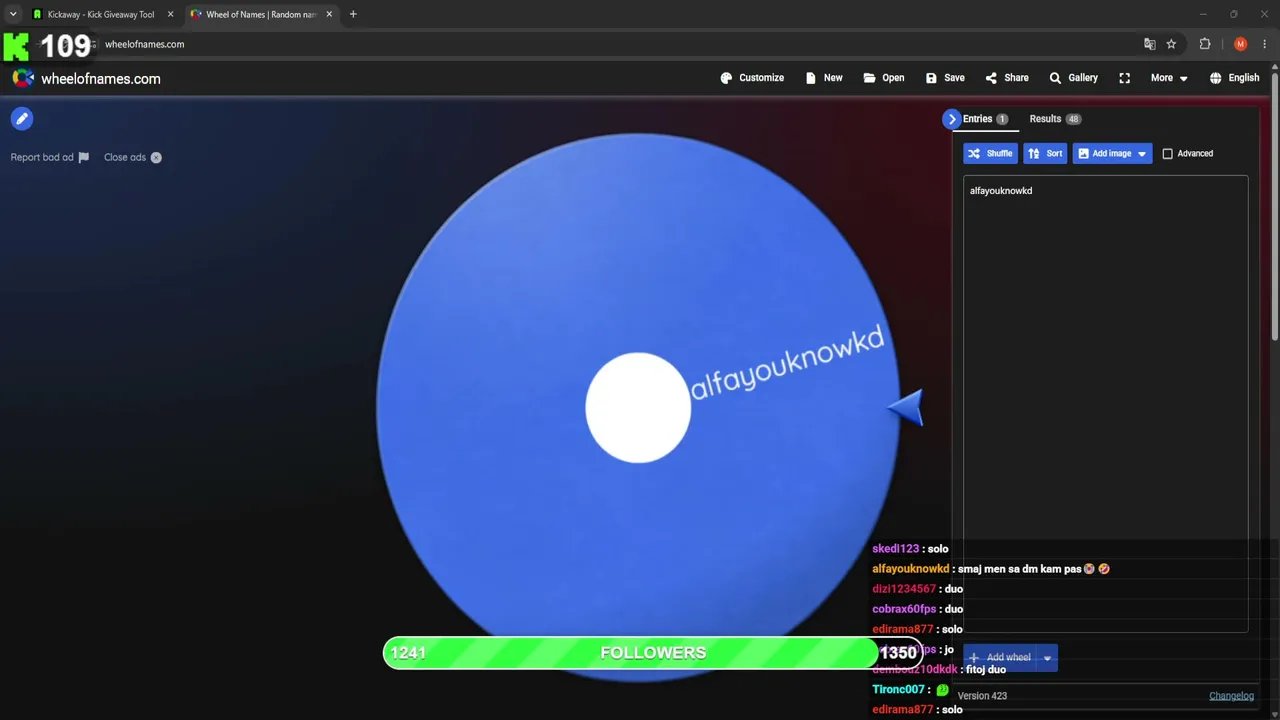Click the alfayouknowkd entry text
The image size is (1280, 720).
pos(1000,191)
